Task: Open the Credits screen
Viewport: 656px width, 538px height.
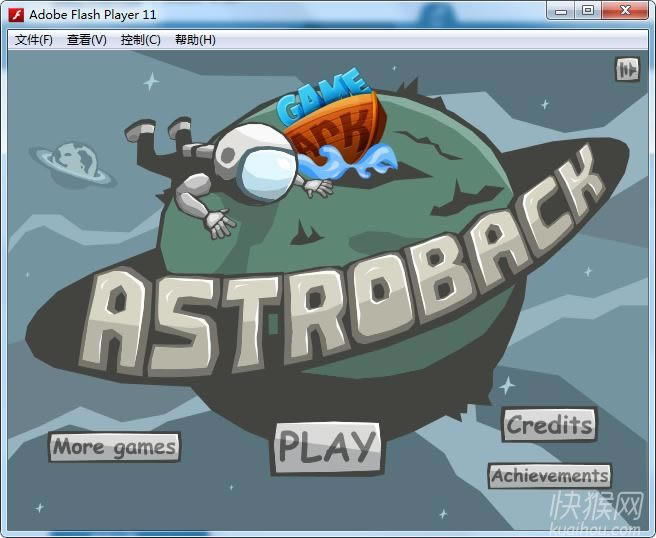Action: tap(549, 424)
